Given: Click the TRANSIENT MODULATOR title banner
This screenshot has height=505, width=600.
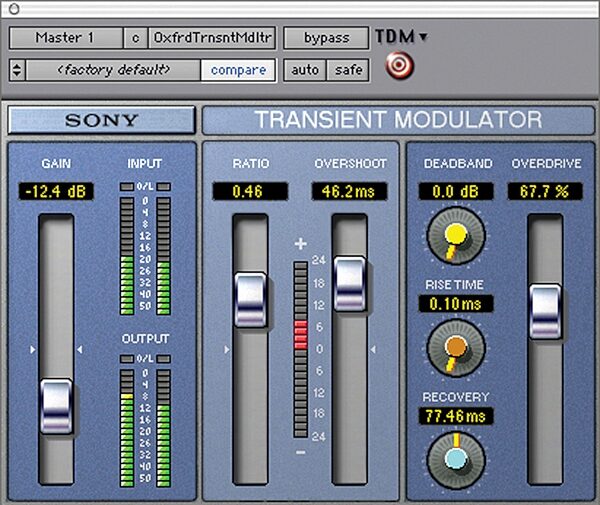Looking at the screenshot, I should [398, 120].
